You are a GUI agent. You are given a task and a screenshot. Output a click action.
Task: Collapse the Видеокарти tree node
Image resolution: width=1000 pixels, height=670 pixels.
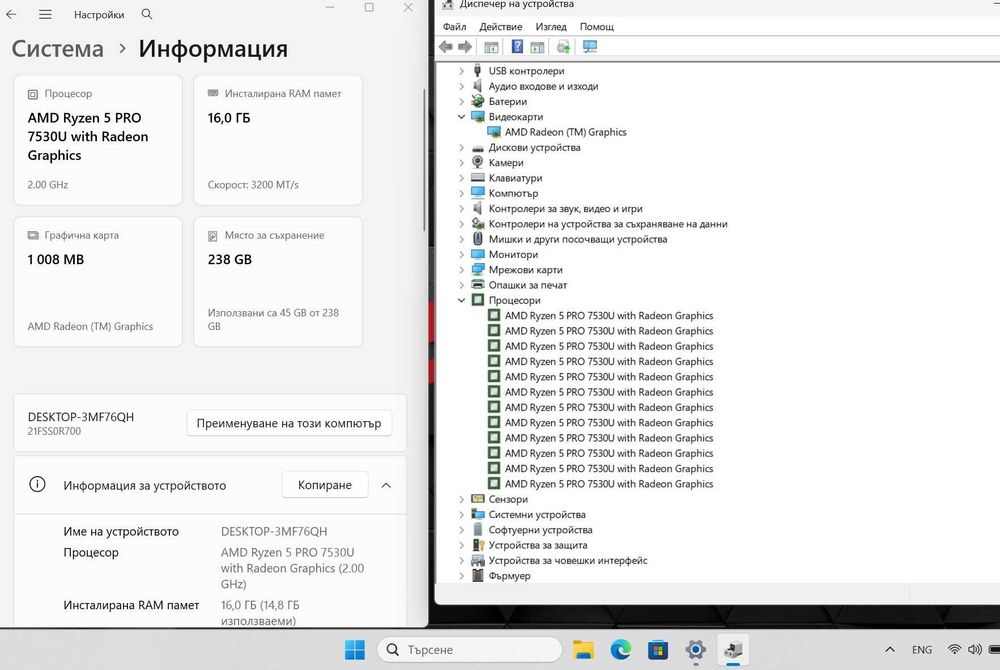[x=461, y=117]
